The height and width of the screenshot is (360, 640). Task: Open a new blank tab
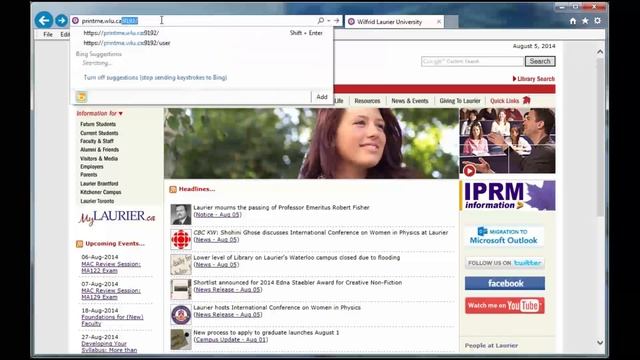[451, 22]
